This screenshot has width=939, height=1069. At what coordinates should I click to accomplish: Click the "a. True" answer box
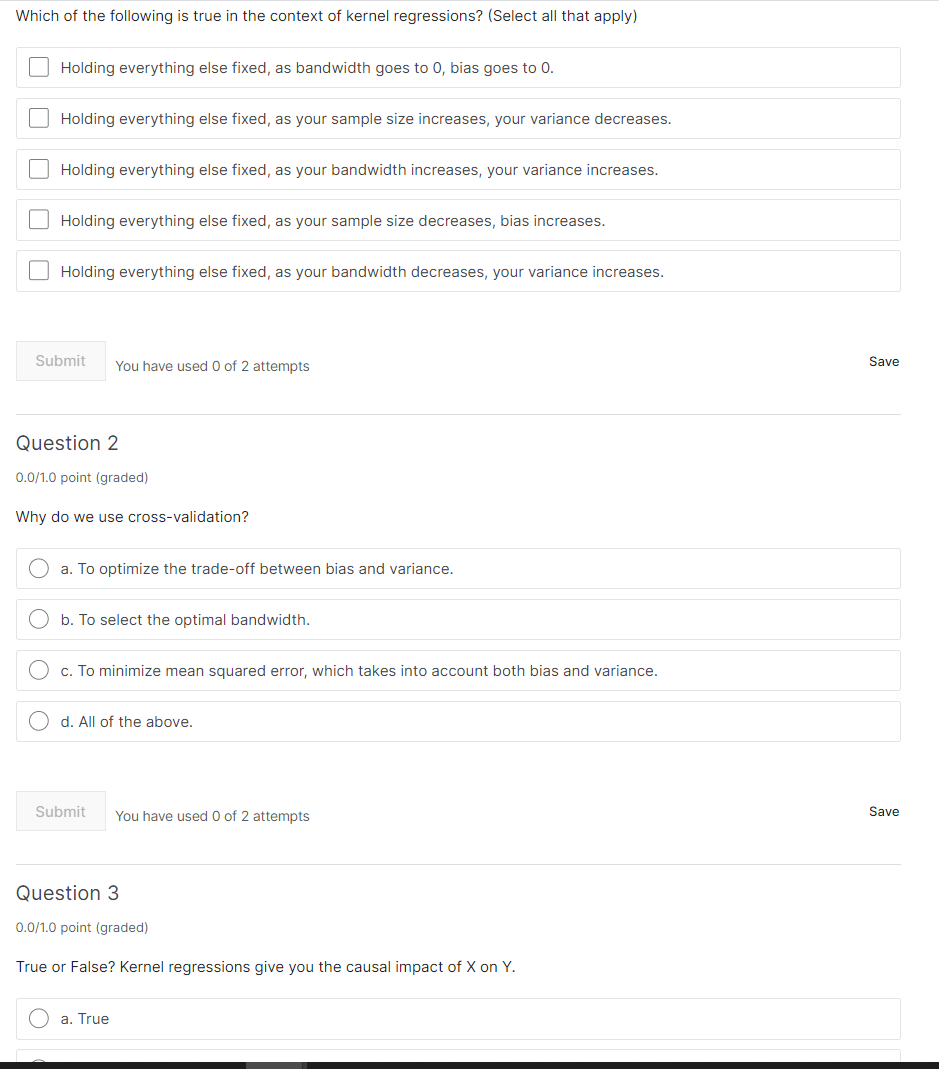[x=458, y=1018]
